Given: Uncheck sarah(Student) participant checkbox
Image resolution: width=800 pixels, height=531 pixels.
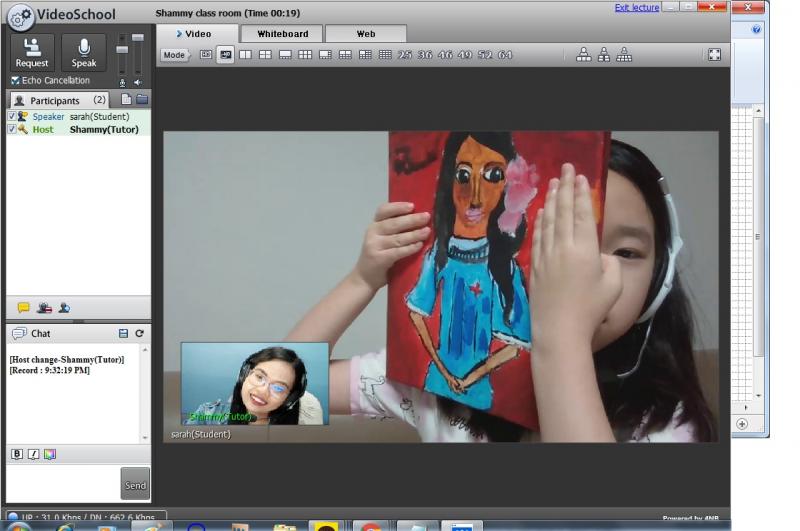Looking at the screenshot, I should pyautogui.click(x=12, y=116).
